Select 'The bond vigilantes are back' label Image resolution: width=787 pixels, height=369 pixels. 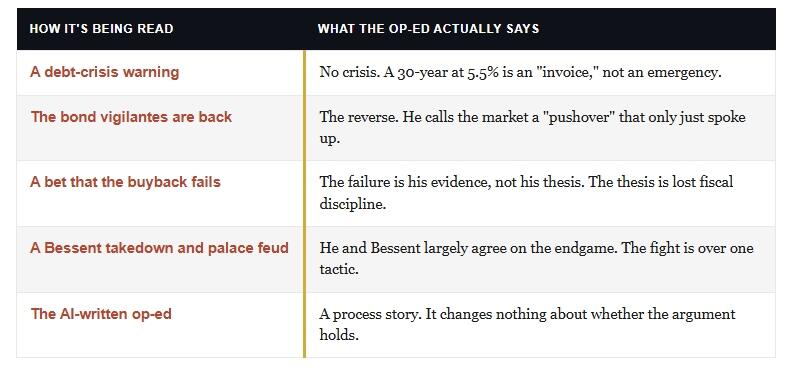click(131, 117)
